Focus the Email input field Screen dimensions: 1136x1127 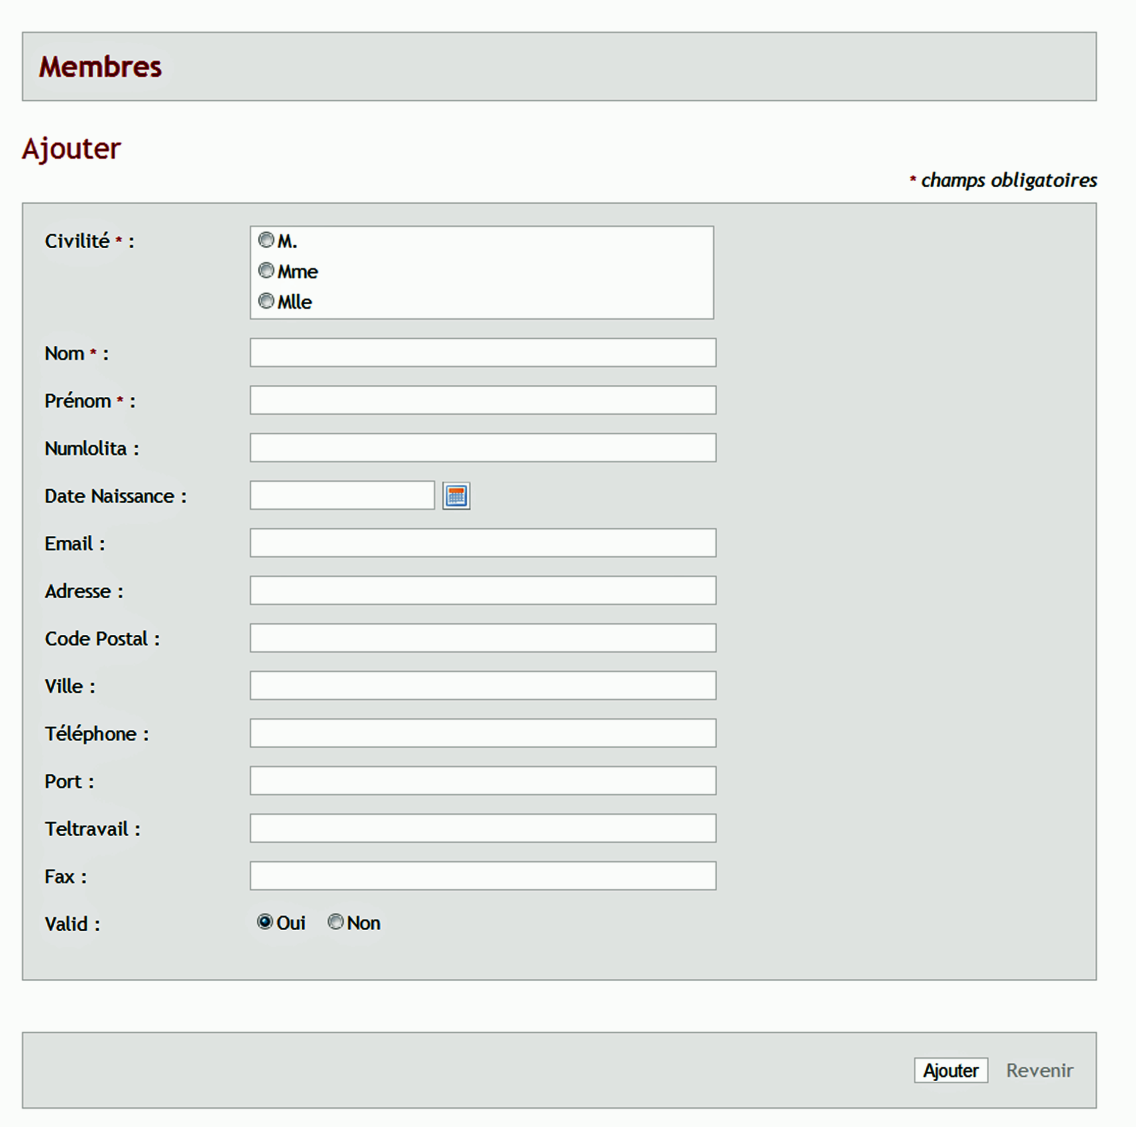[483, 543]
